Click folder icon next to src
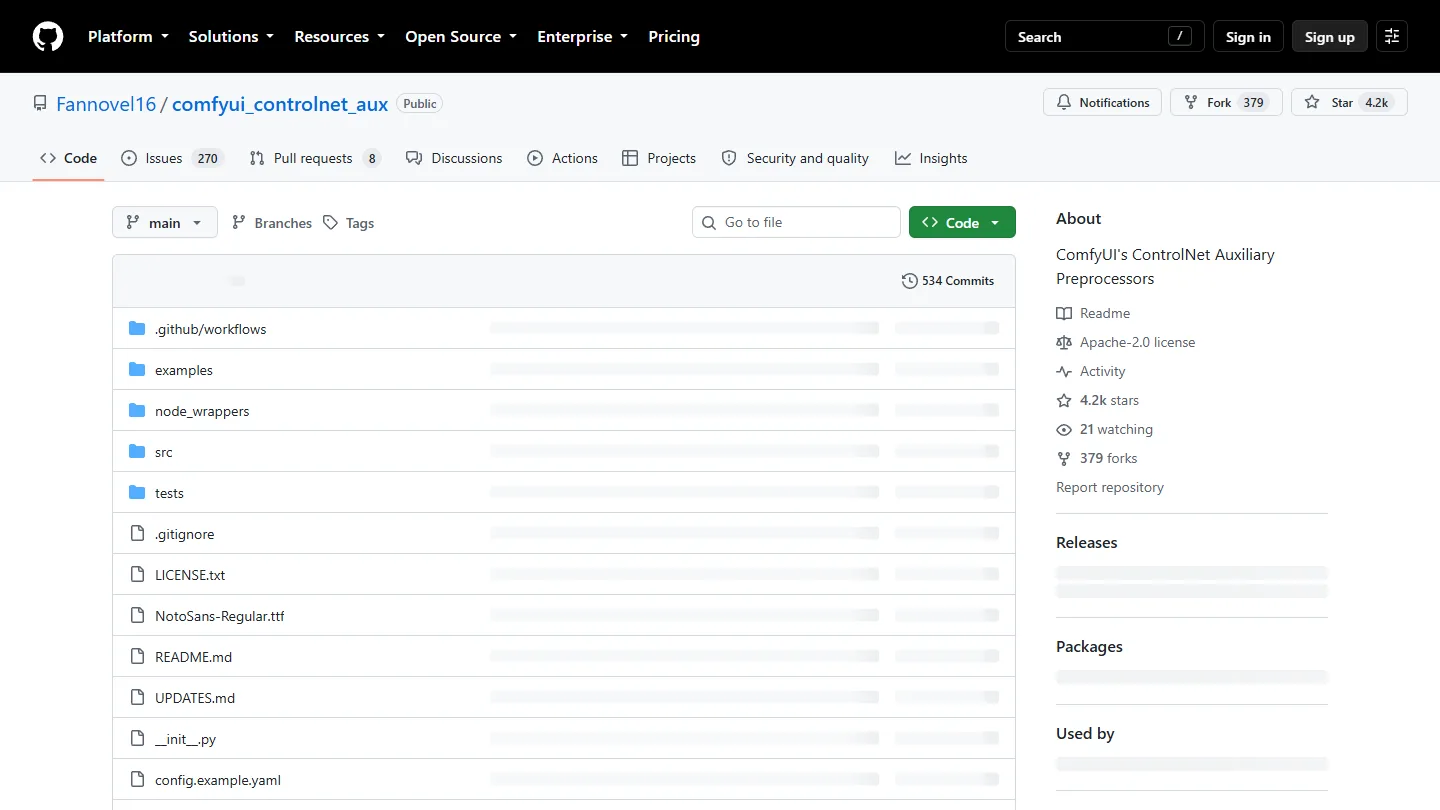The image size is (1440, 810). pos(137,452)
